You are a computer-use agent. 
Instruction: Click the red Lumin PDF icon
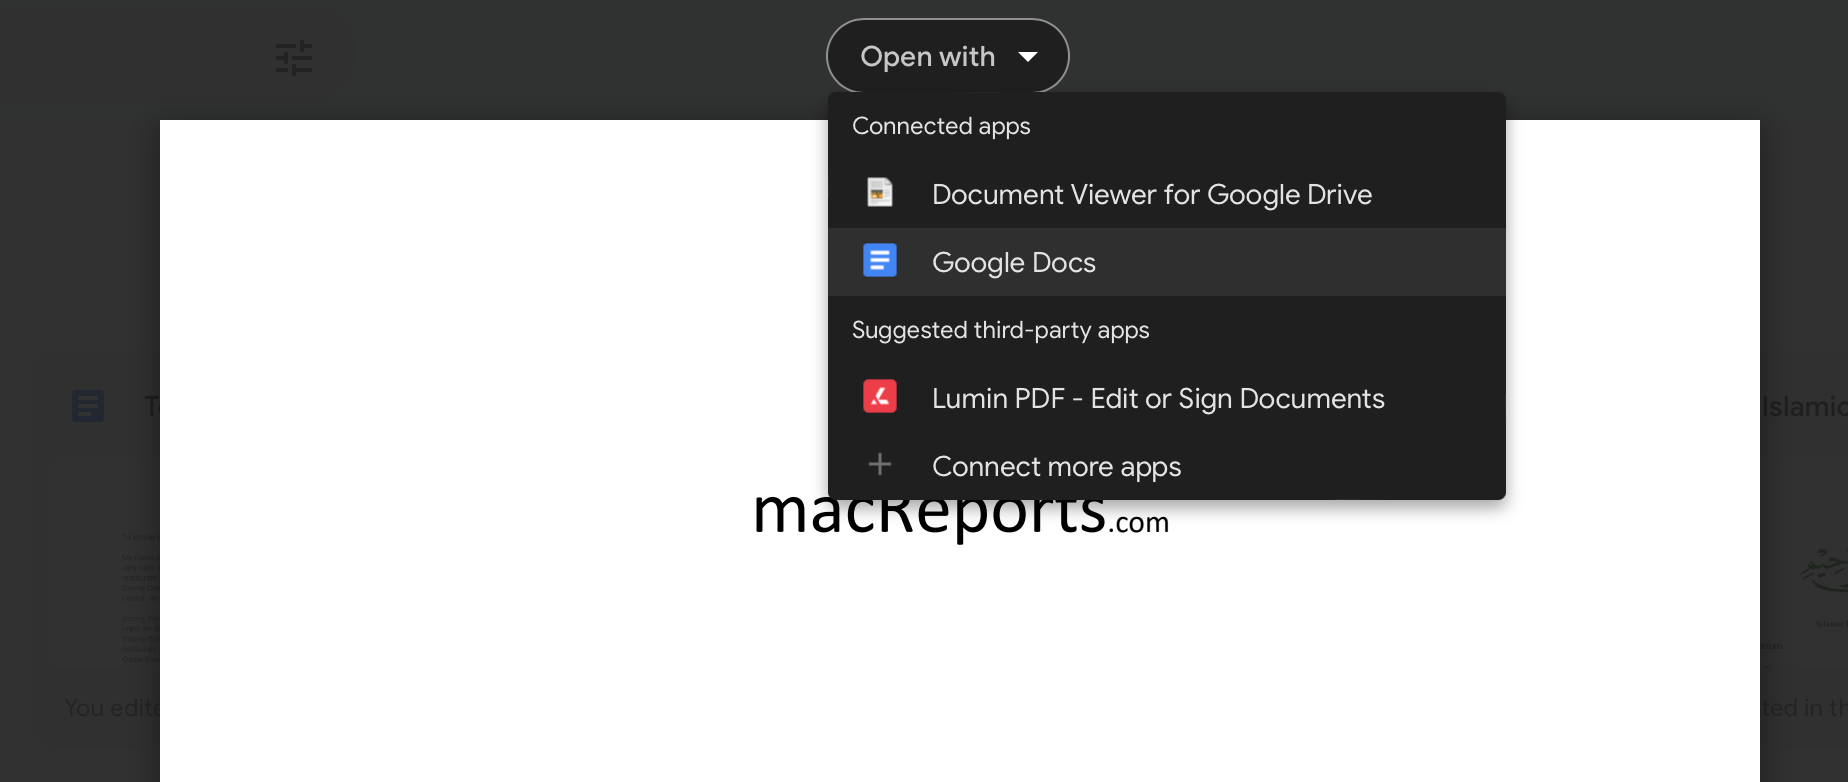879,397
